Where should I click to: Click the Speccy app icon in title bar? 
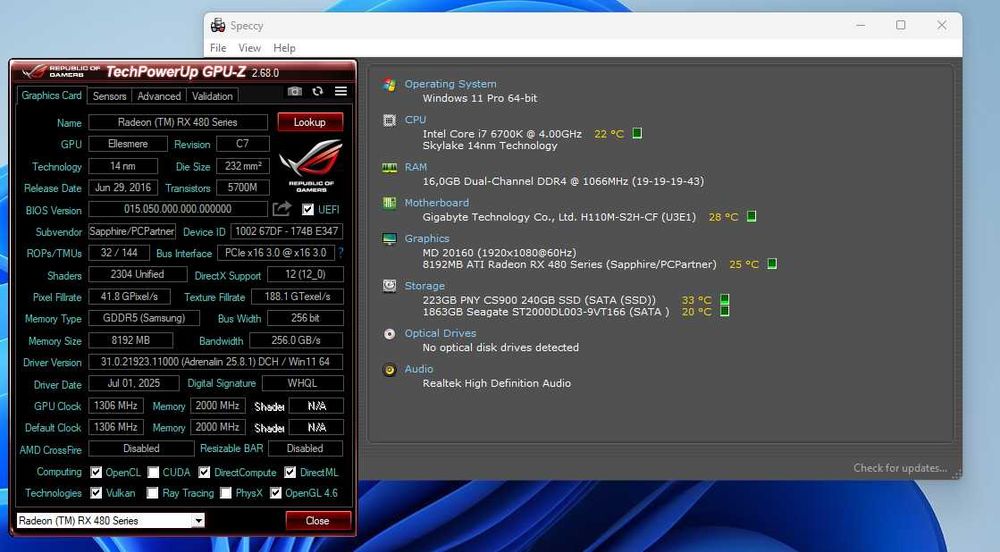[218, 25]
